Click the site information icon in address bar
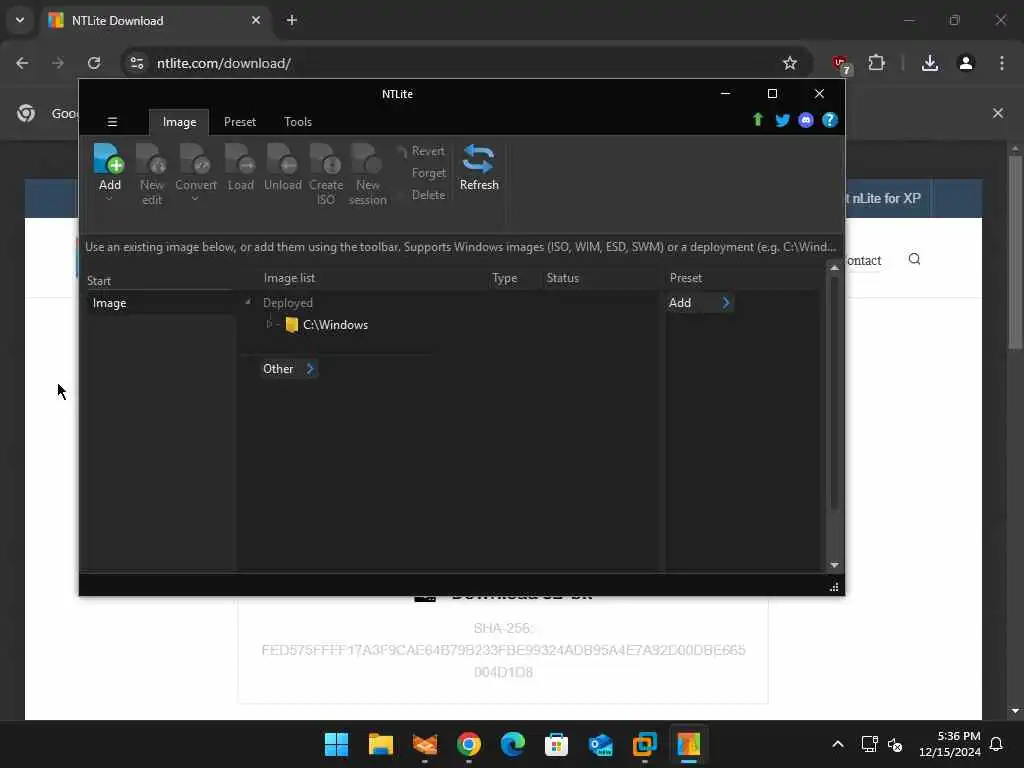The width and height of the screenshot is (1024, 768). (136, 63)
